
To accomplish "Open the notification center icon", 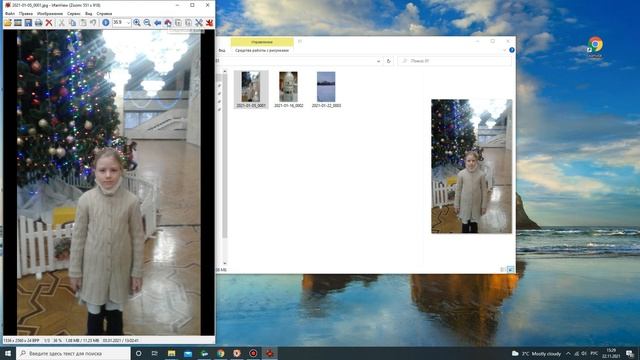I will pyautogui.click(x=630, y=353).
